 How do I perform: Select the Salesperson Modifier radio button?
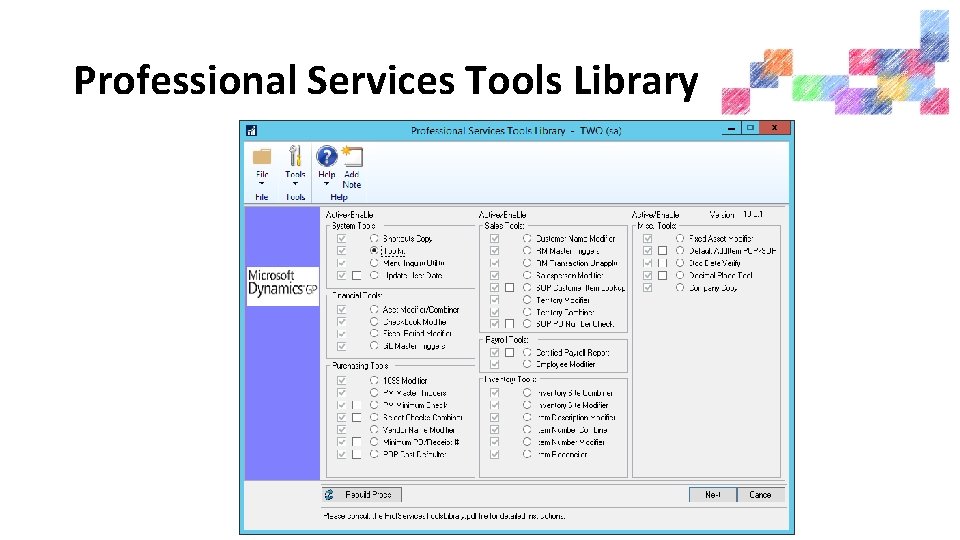(x=527, y=275)
